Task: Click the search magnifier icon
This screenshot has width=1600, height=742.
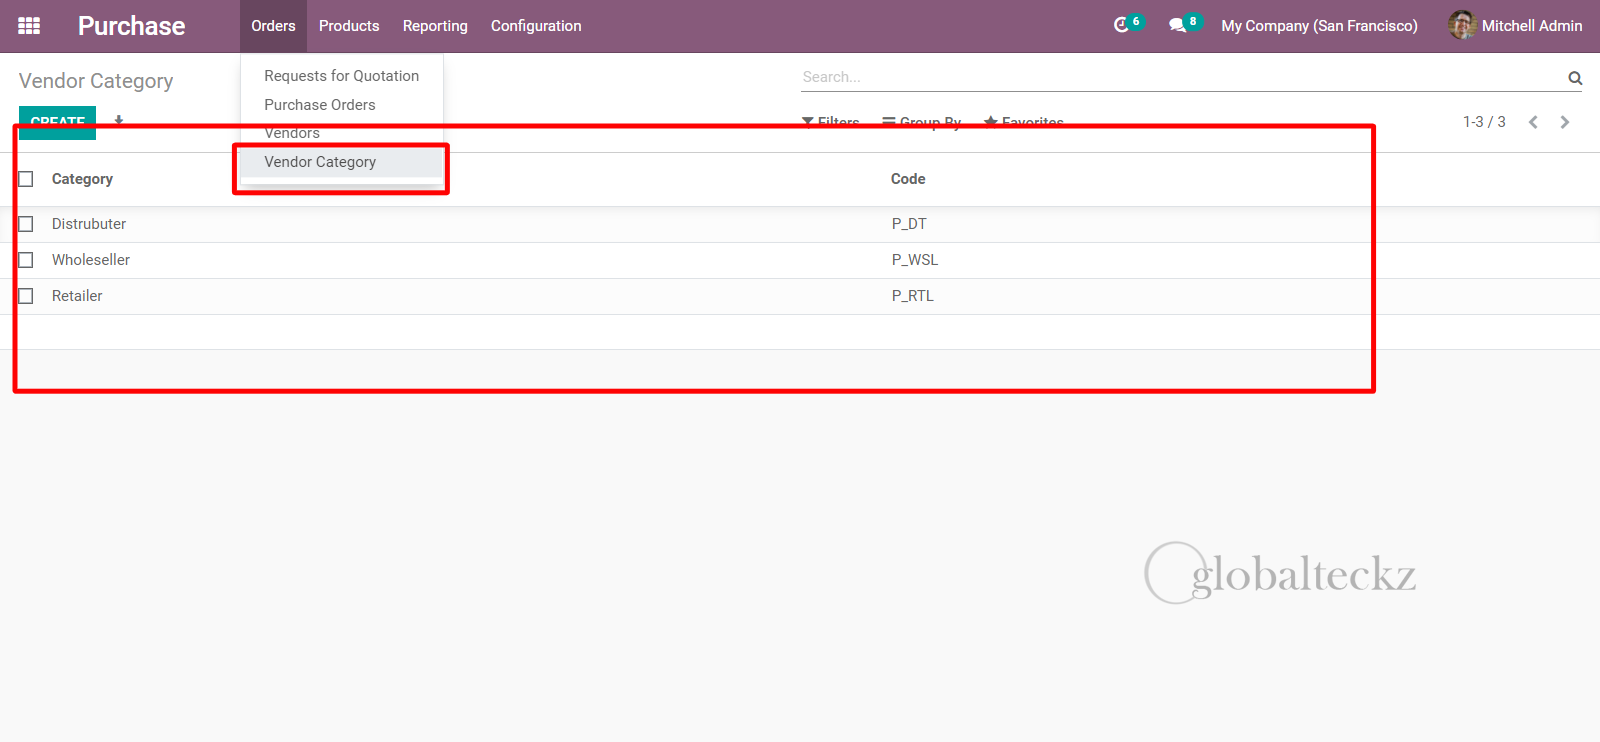Action: [1575, 77]
